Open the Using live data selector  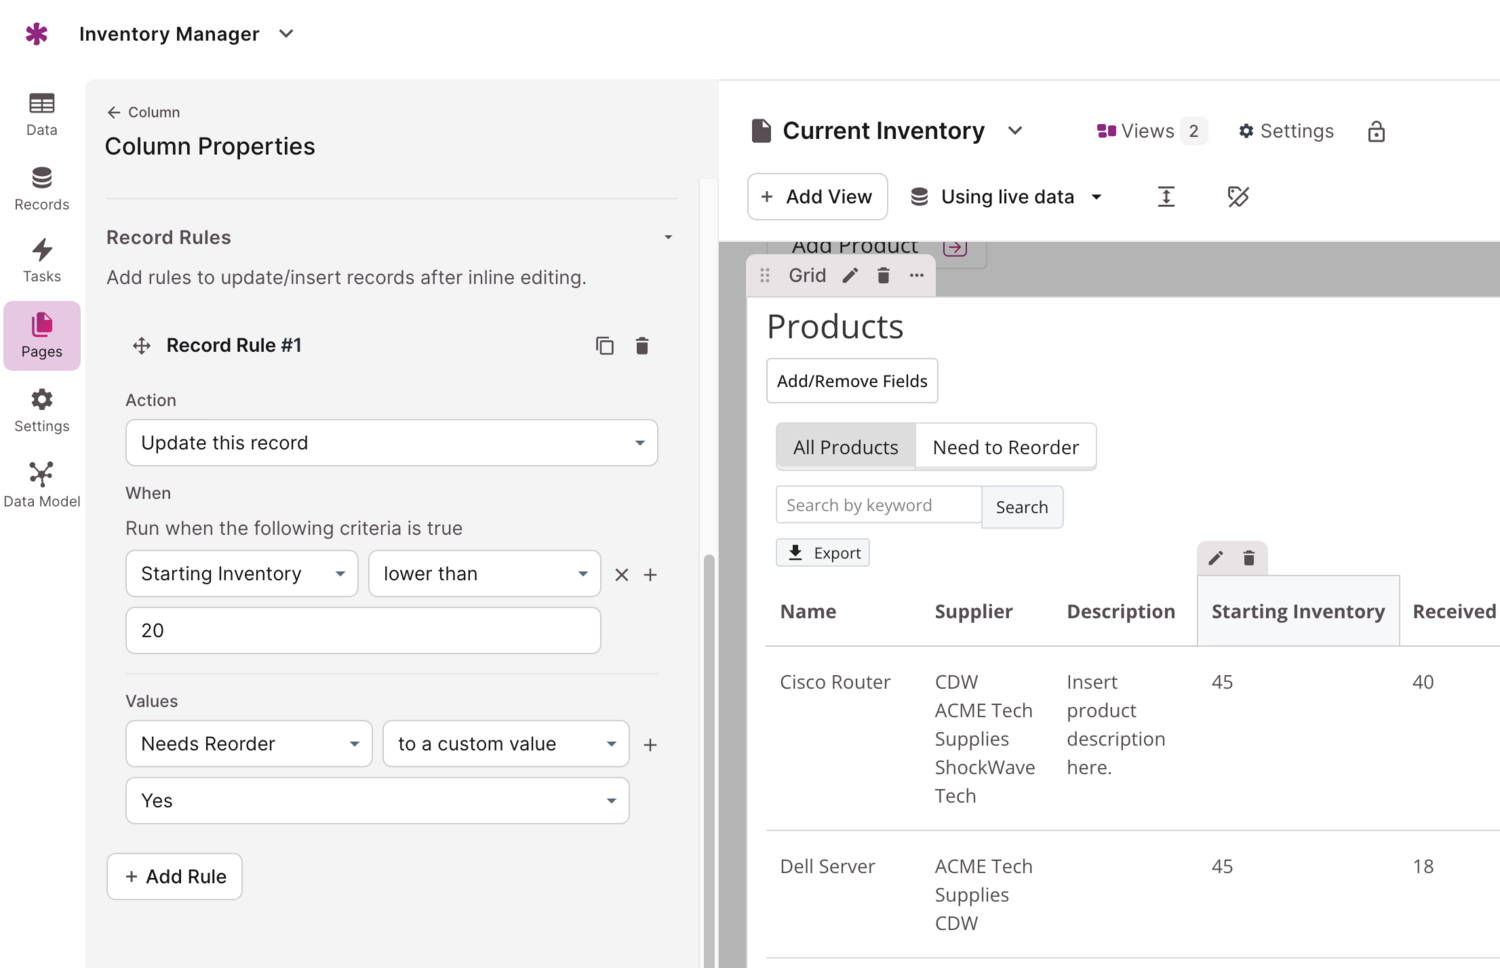1006,197
